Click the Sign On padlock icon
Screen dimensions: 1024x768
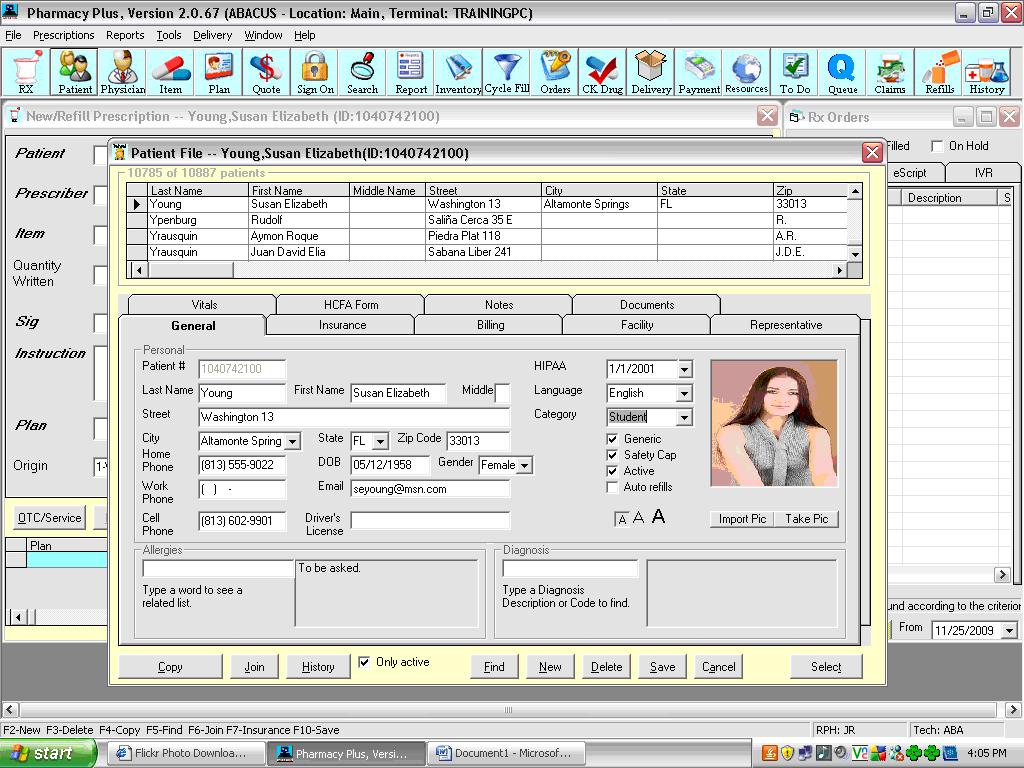coord(314,72)
